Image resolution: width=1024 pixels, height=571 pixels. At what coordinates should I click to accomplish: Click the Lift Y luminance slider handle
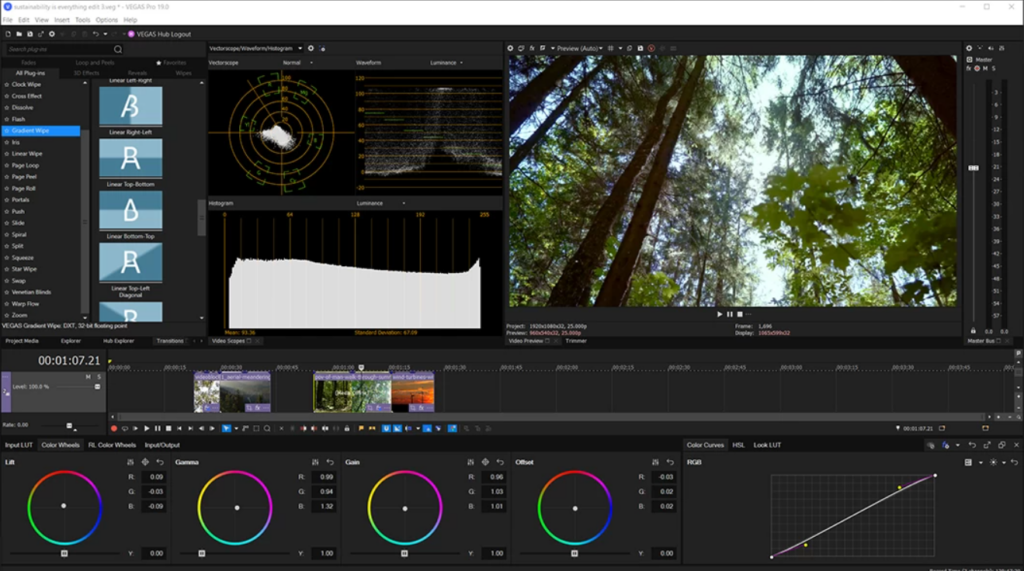coord(64,552)
